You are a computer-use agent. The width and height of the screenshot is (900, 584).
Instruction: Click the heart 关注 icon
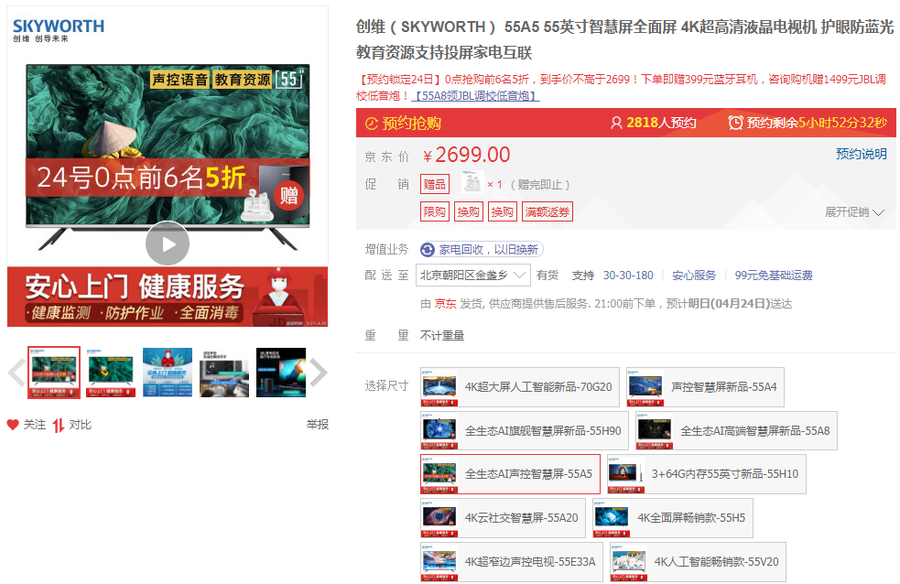coord(13,425)
